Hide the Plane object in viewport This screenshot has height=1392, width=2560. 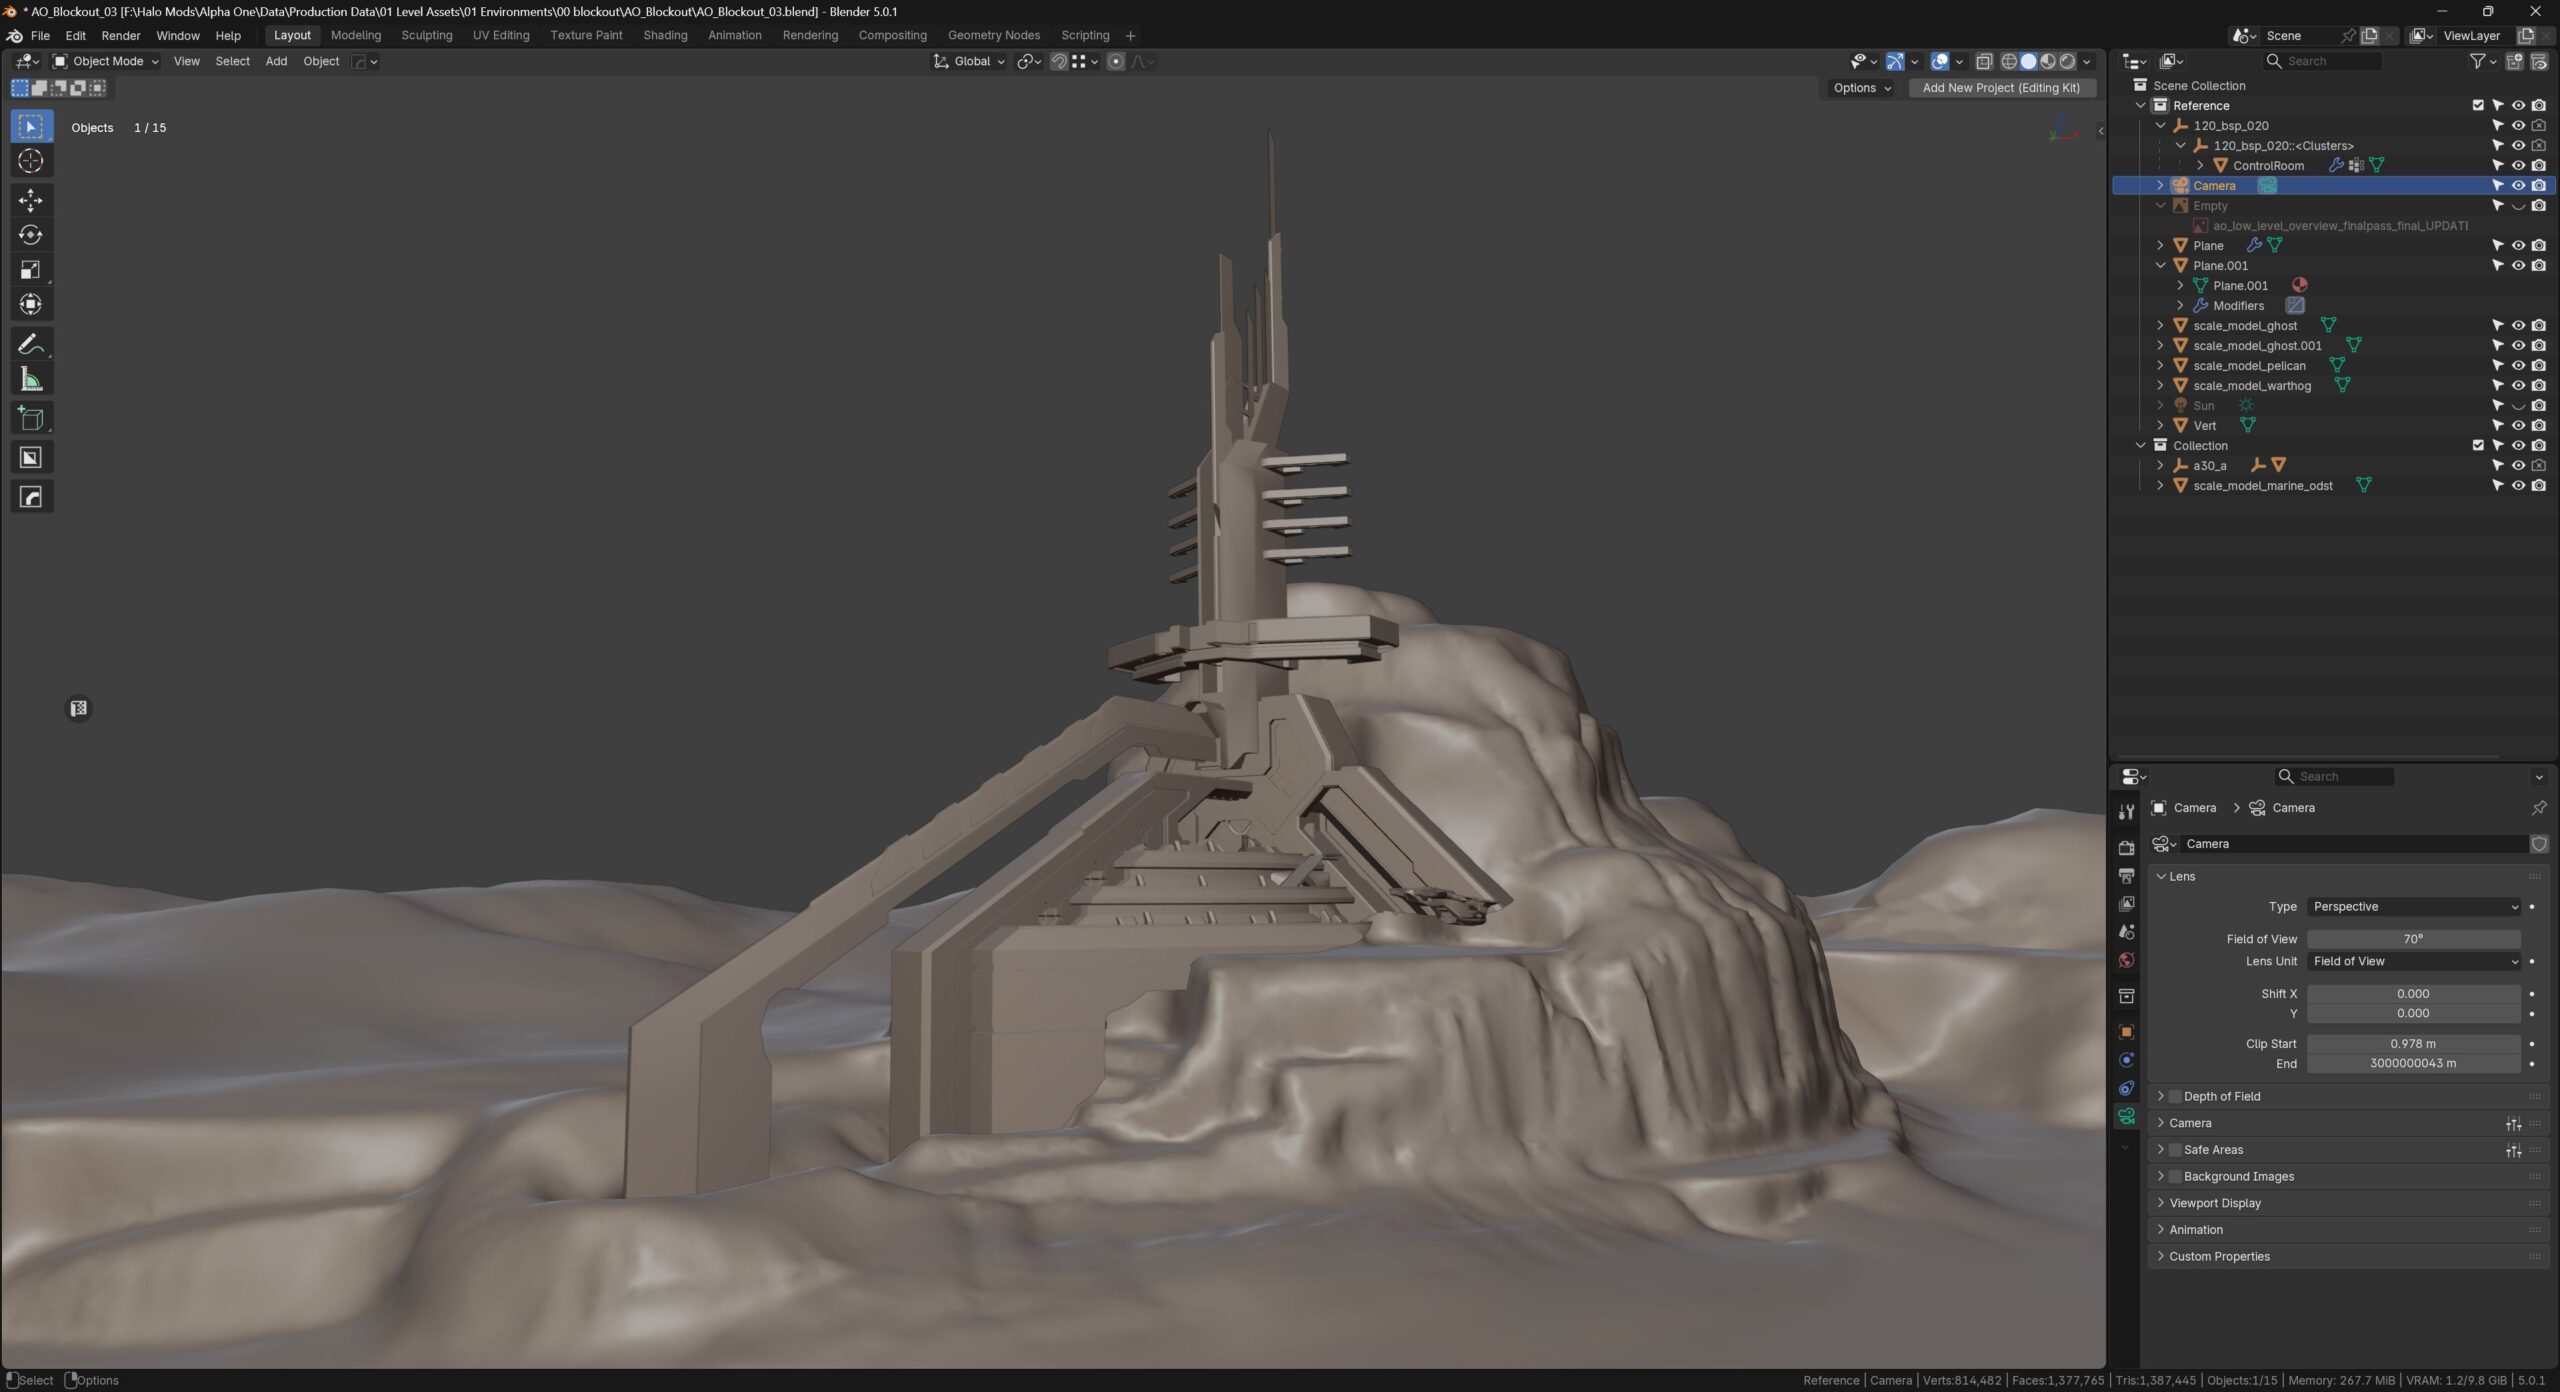click(2518, 245)
